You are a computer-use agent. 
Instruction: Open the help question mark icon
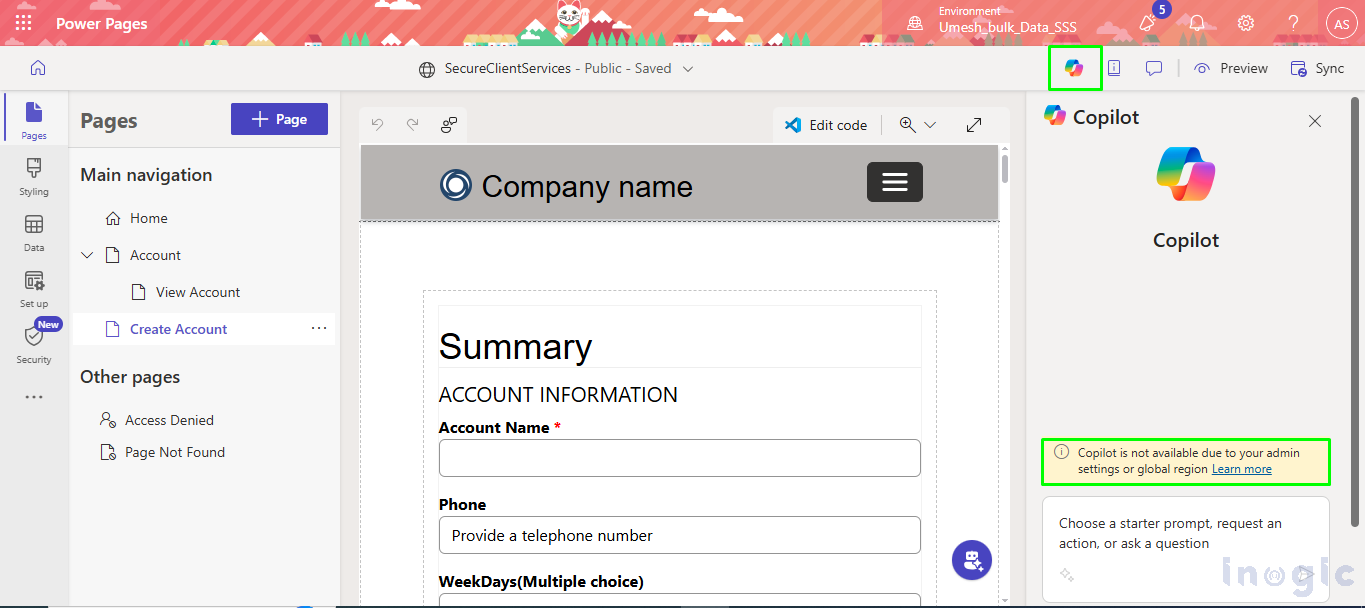pyautogui.click(x=1293, y=23)
